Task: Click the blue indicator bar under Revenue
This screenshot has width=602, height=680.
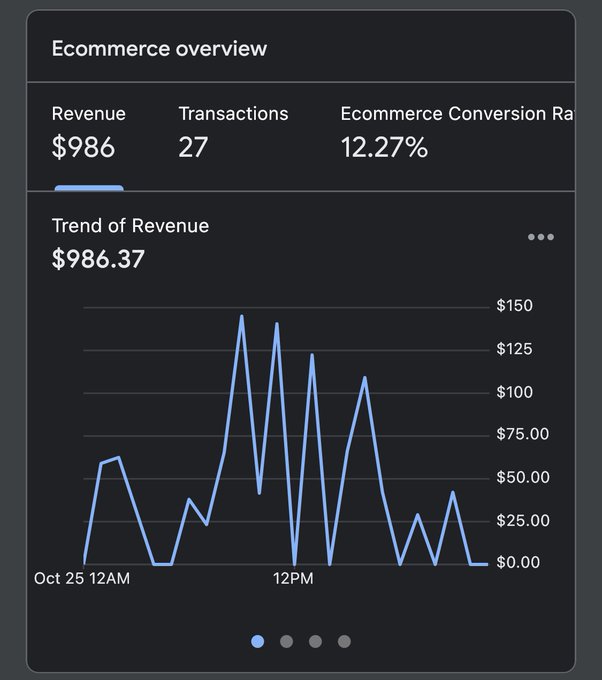Action: tap(89, 188)
